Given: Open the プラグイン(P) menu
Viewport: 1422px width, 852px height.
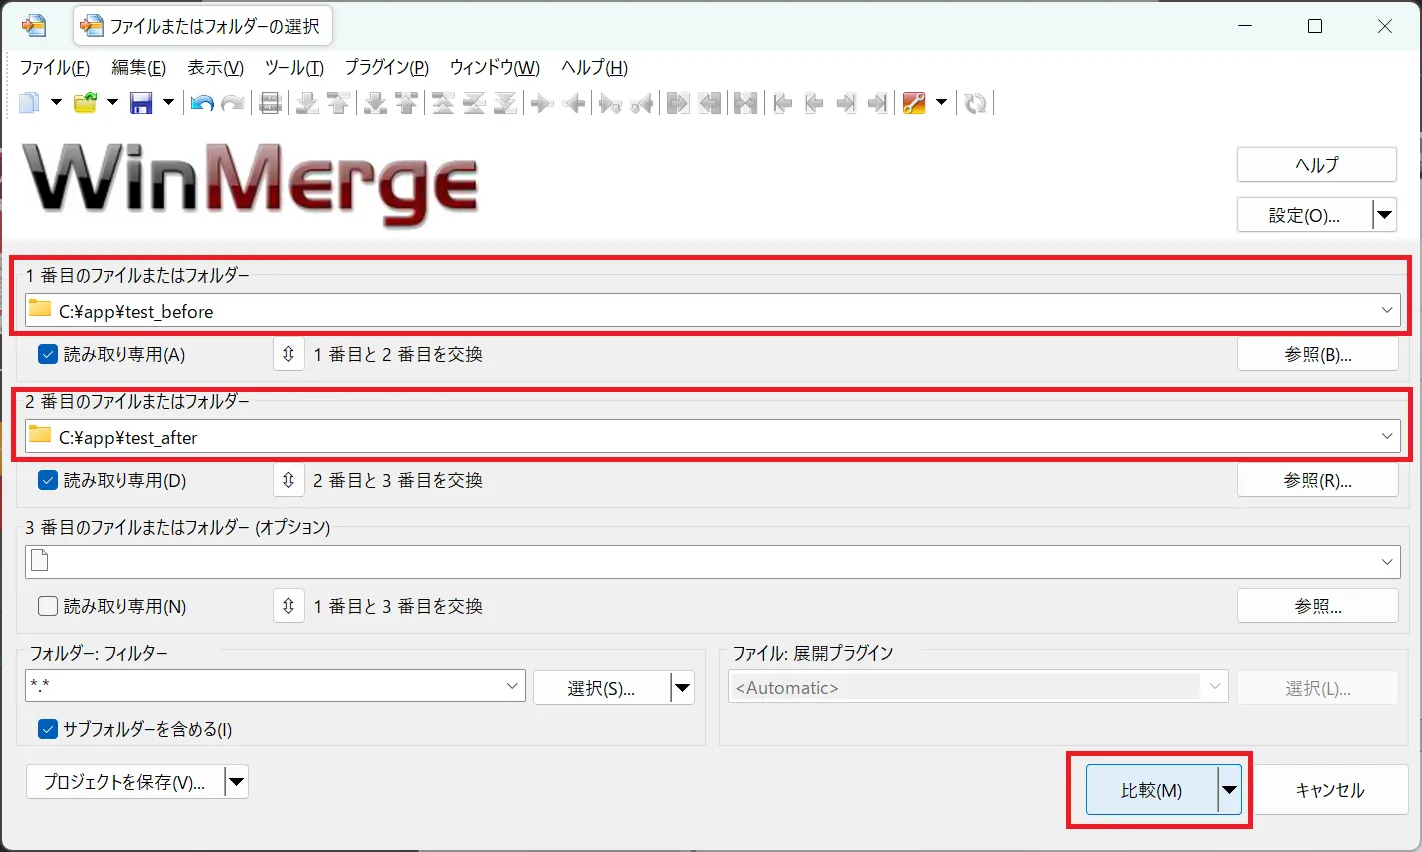Looking at the screenshot, I should tap(387, 68).
